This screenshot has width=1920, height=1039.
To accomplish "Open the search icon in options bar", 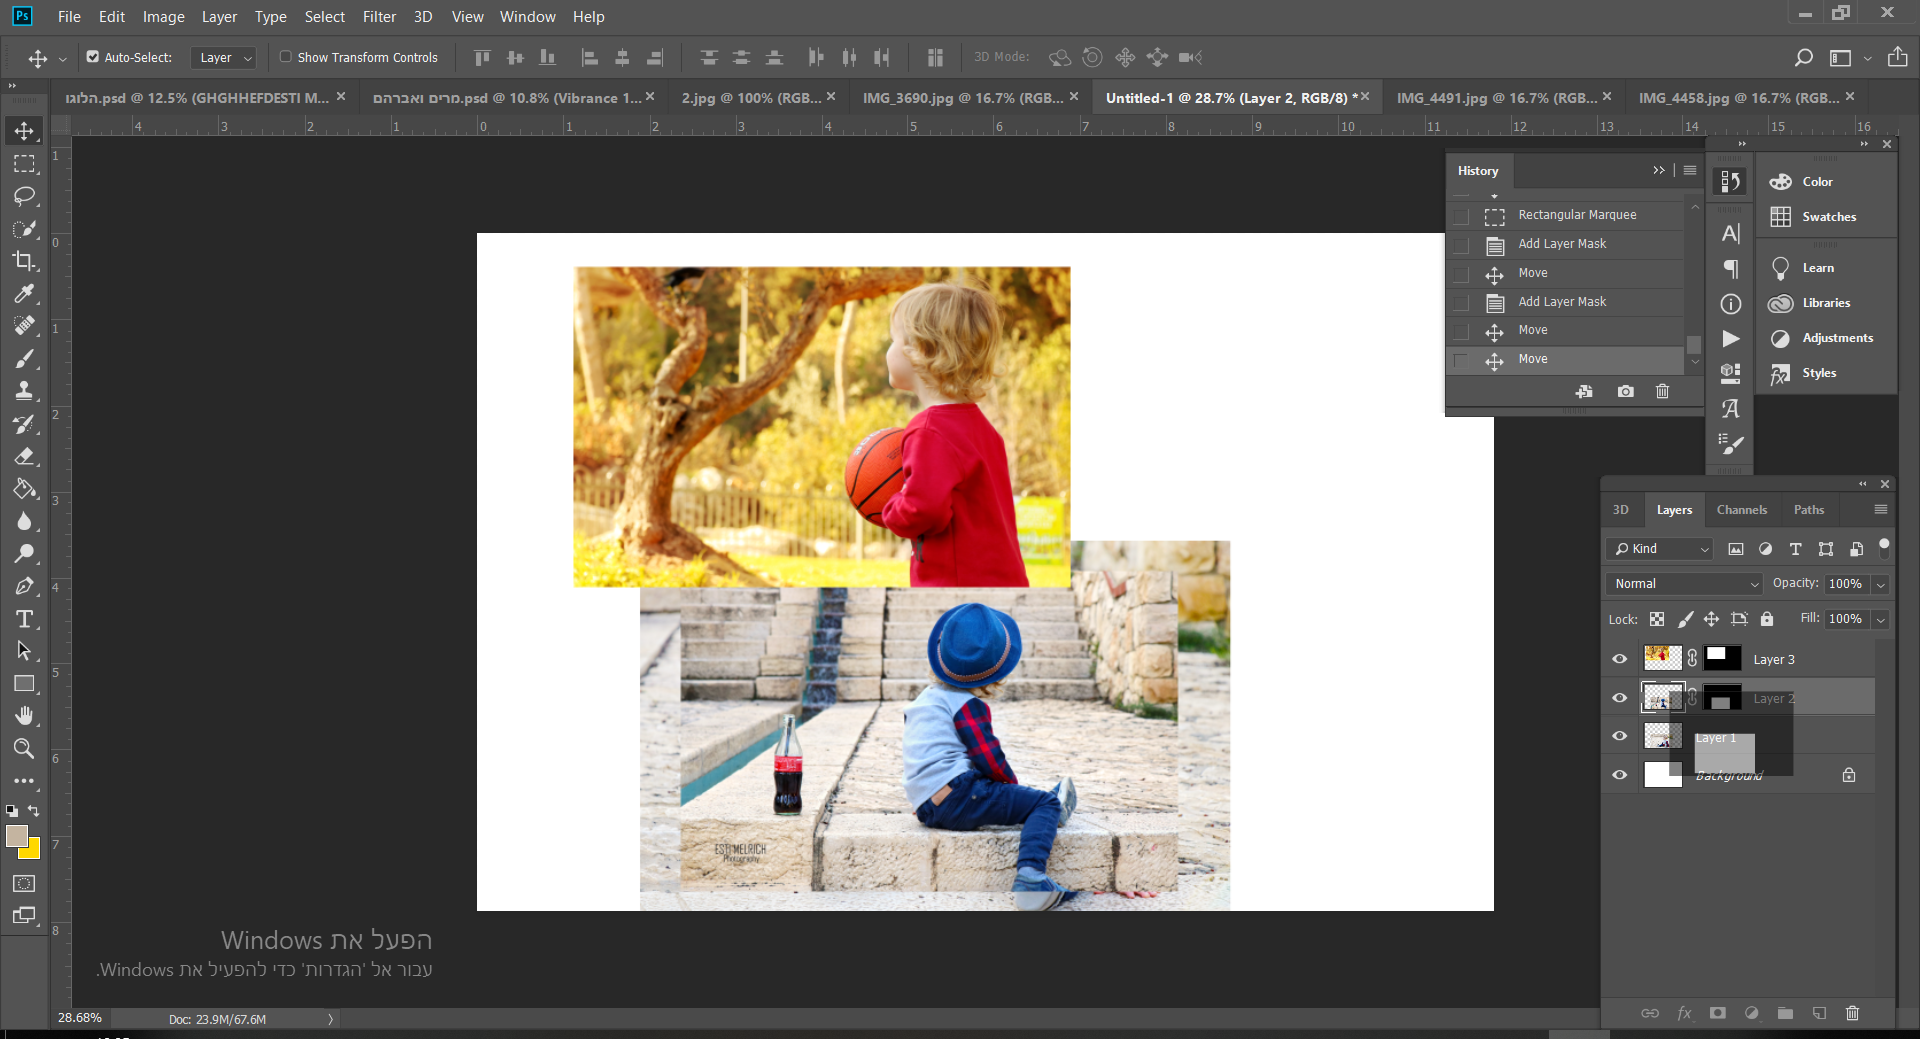I will point(1803,58).
